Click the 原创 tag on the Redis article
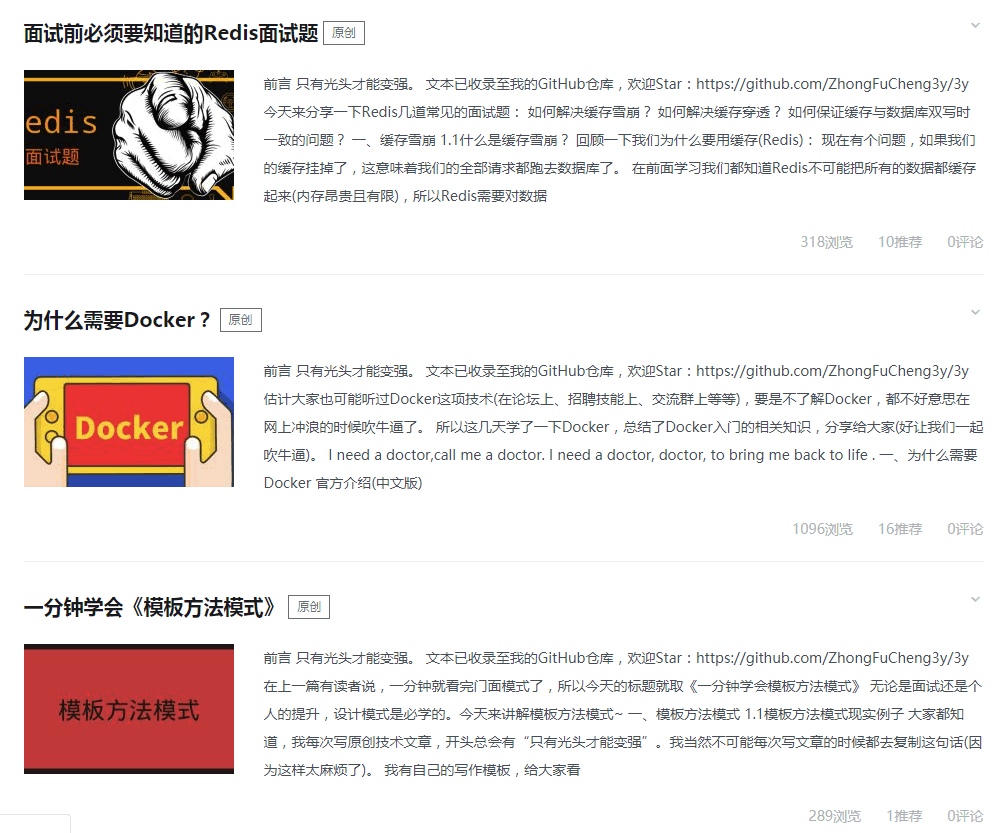Image resolution: width=1007 pixels, height=833 pixels. click(344, 33)
